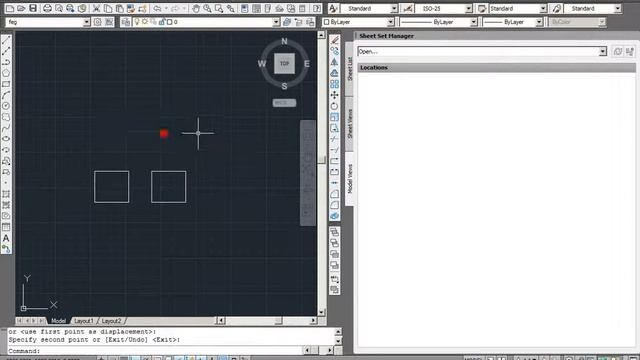Click the Dimension Style icon
Screen dimensions: 640x360
pyautogui.click(x=407, y=8)
